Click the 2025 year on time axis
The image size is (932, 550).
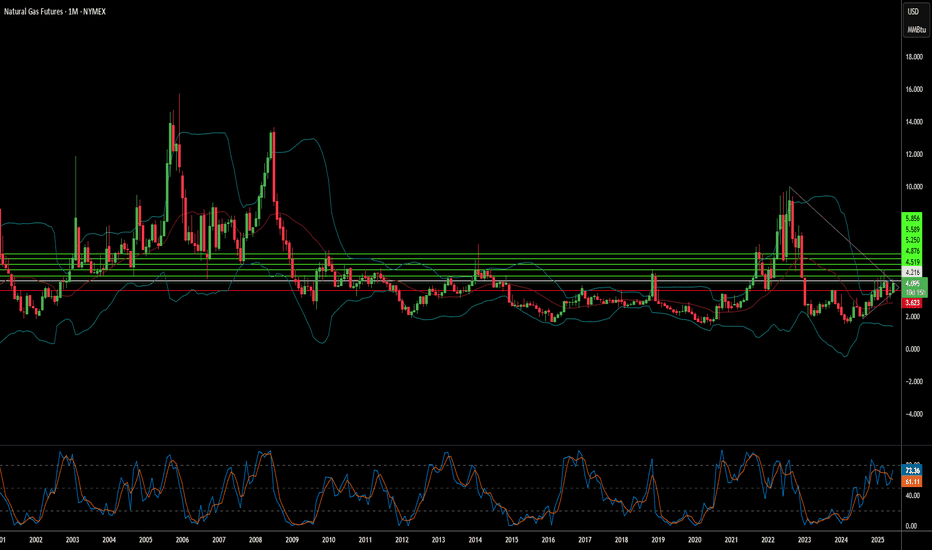[x=877, y=540]
